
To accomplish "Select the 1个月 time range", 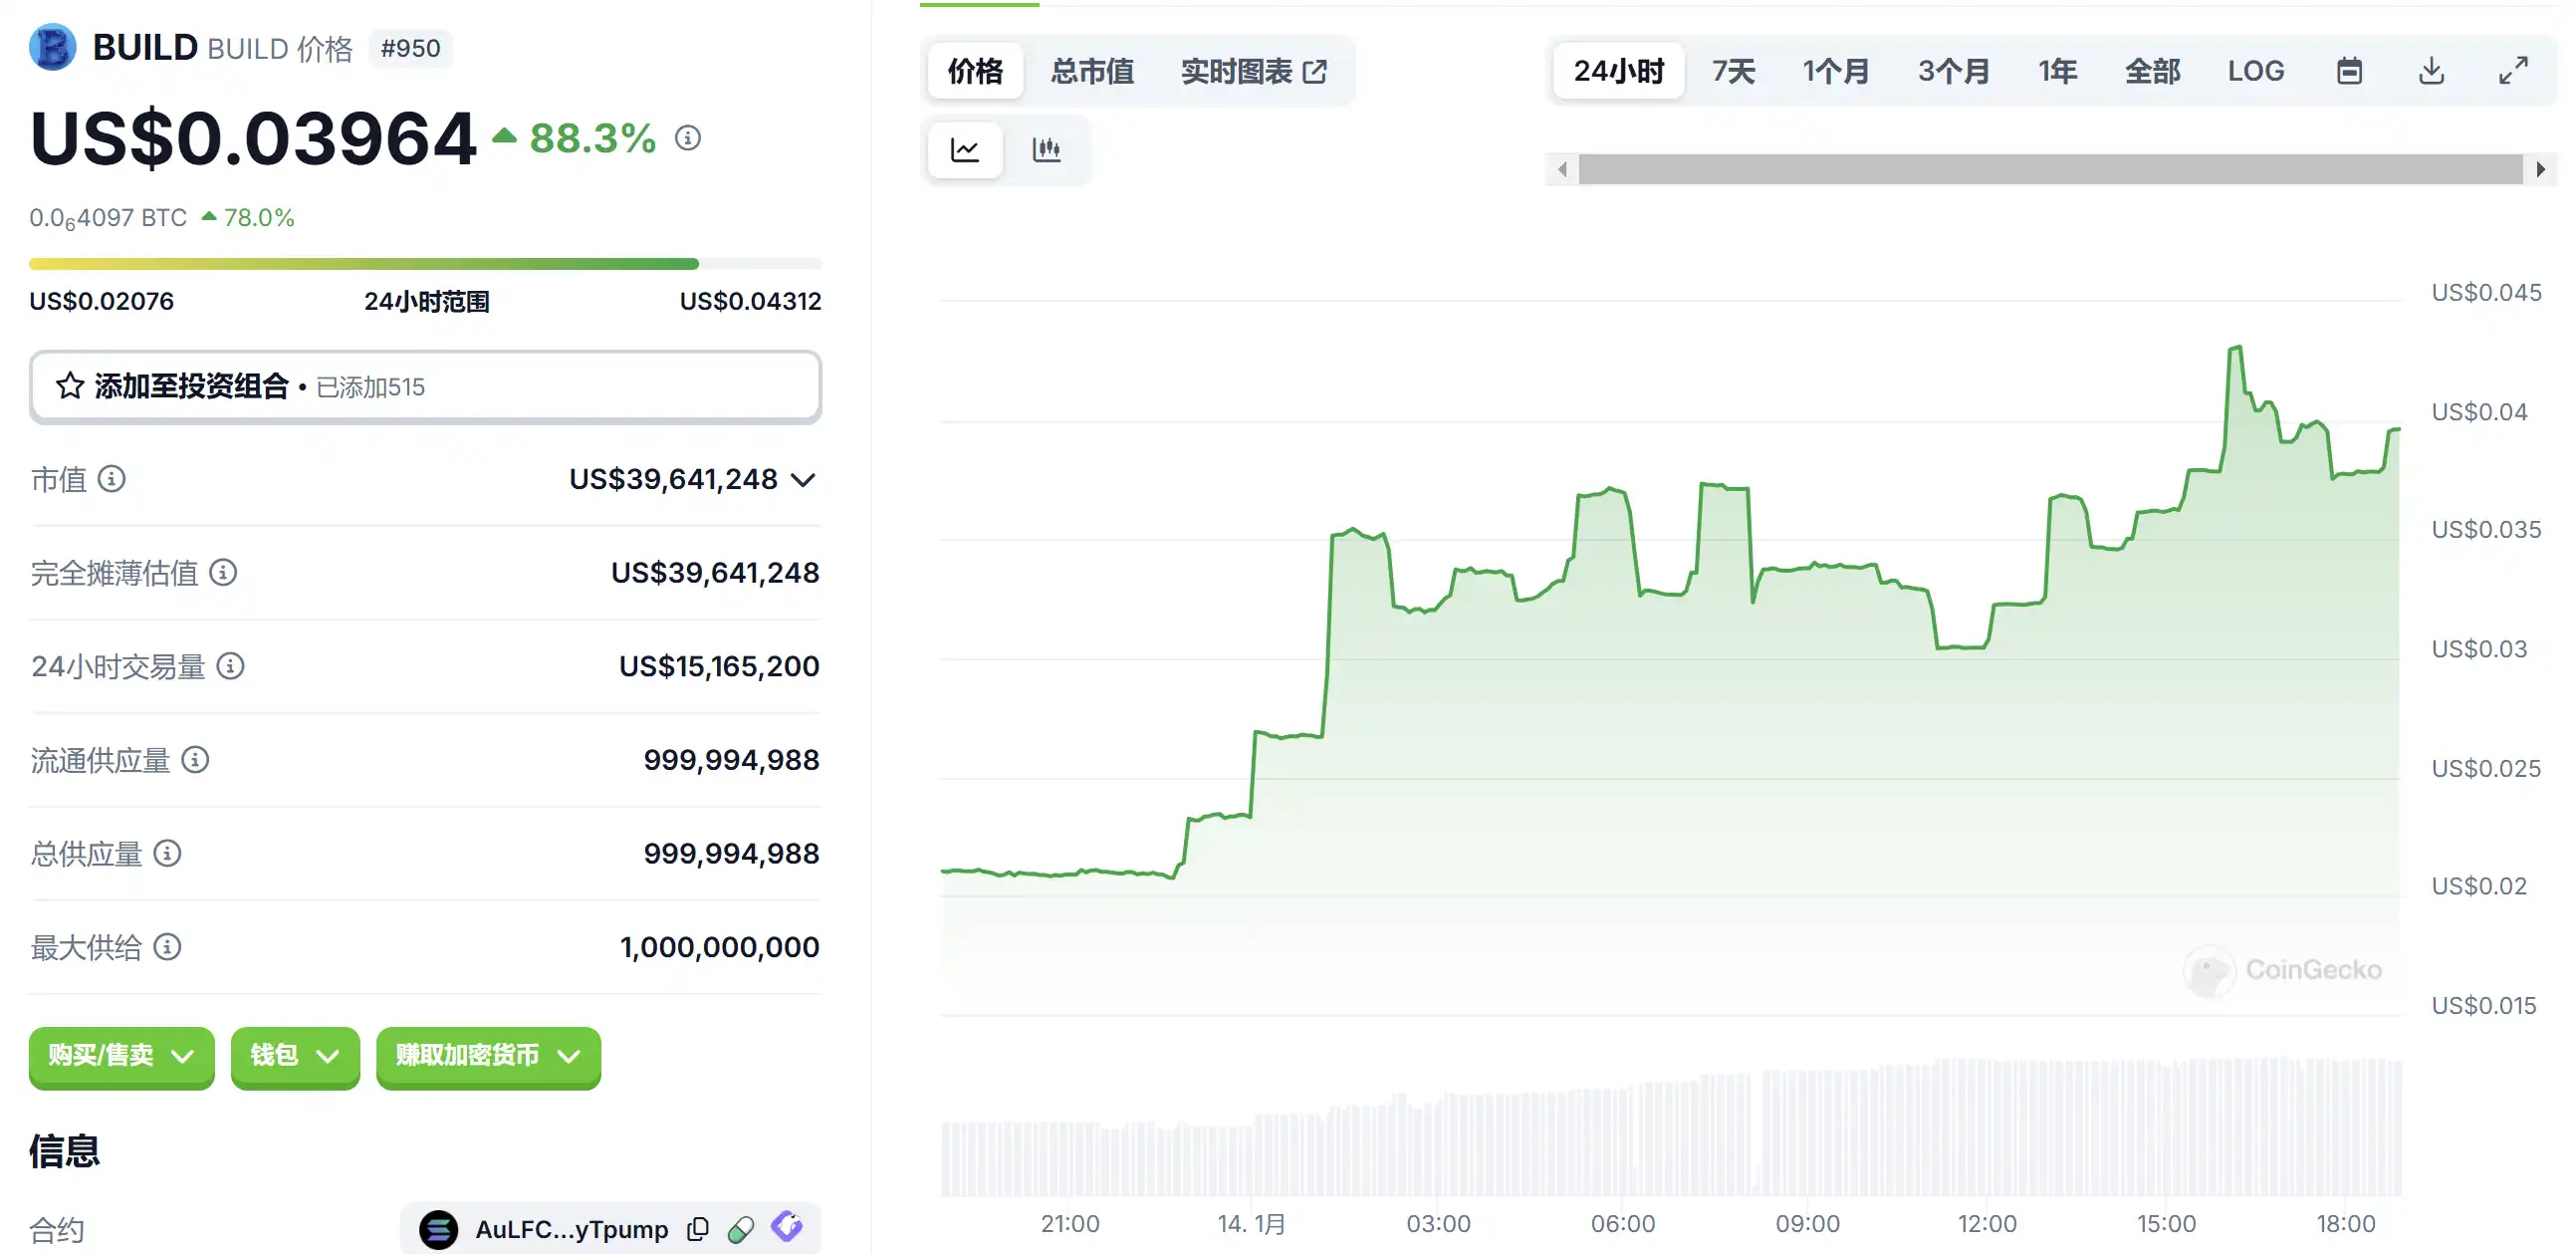I will (x=1836, y=71).
